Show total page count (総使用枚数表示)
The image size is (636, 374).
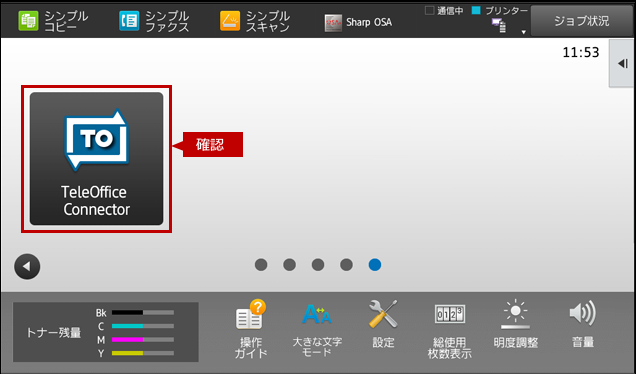[449, 330]
